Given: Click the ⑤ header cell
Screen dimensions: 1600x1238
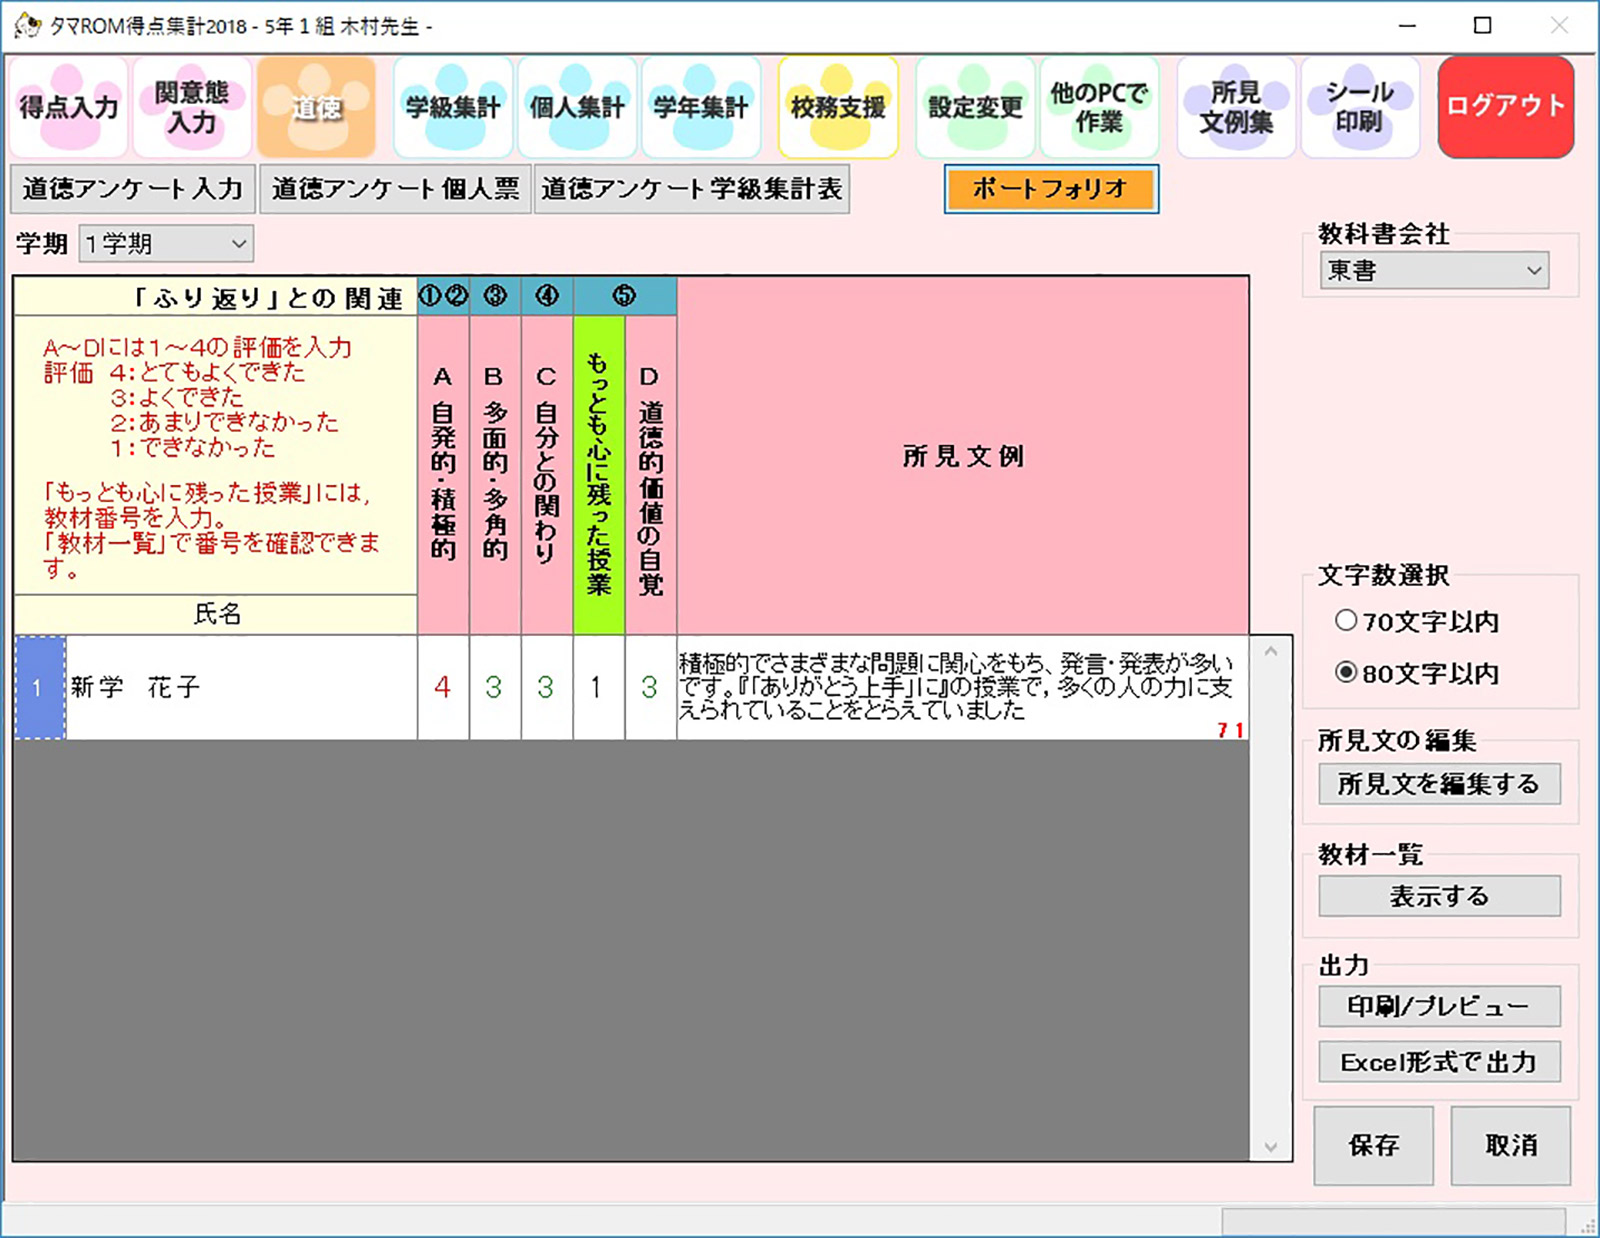Looking at the screenshot, I should tap(625, 296).
